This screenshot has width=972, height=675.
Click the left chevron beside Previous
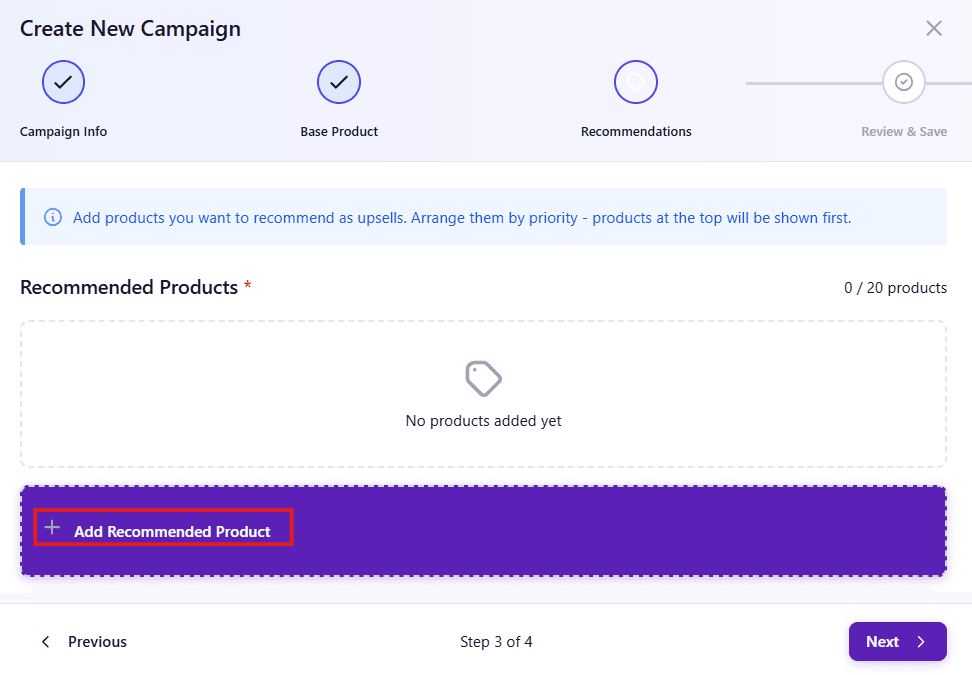(x=45, y=642)
